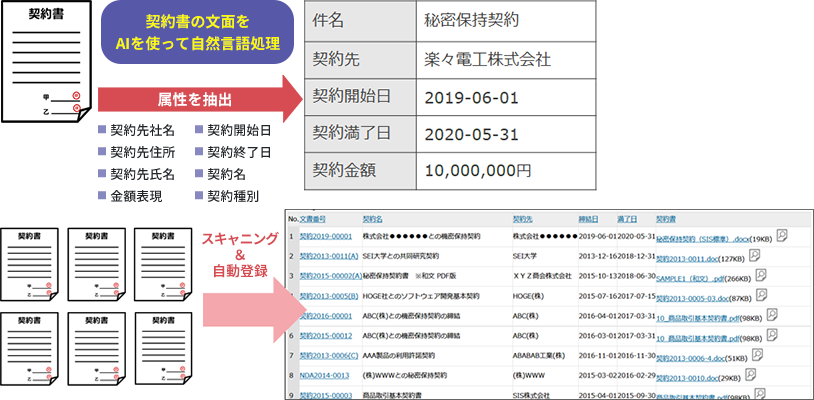Select cell 秘密保持契約書 ※和文 PDF版
Viewport: 814px width, 400px height.
[410, 276]
